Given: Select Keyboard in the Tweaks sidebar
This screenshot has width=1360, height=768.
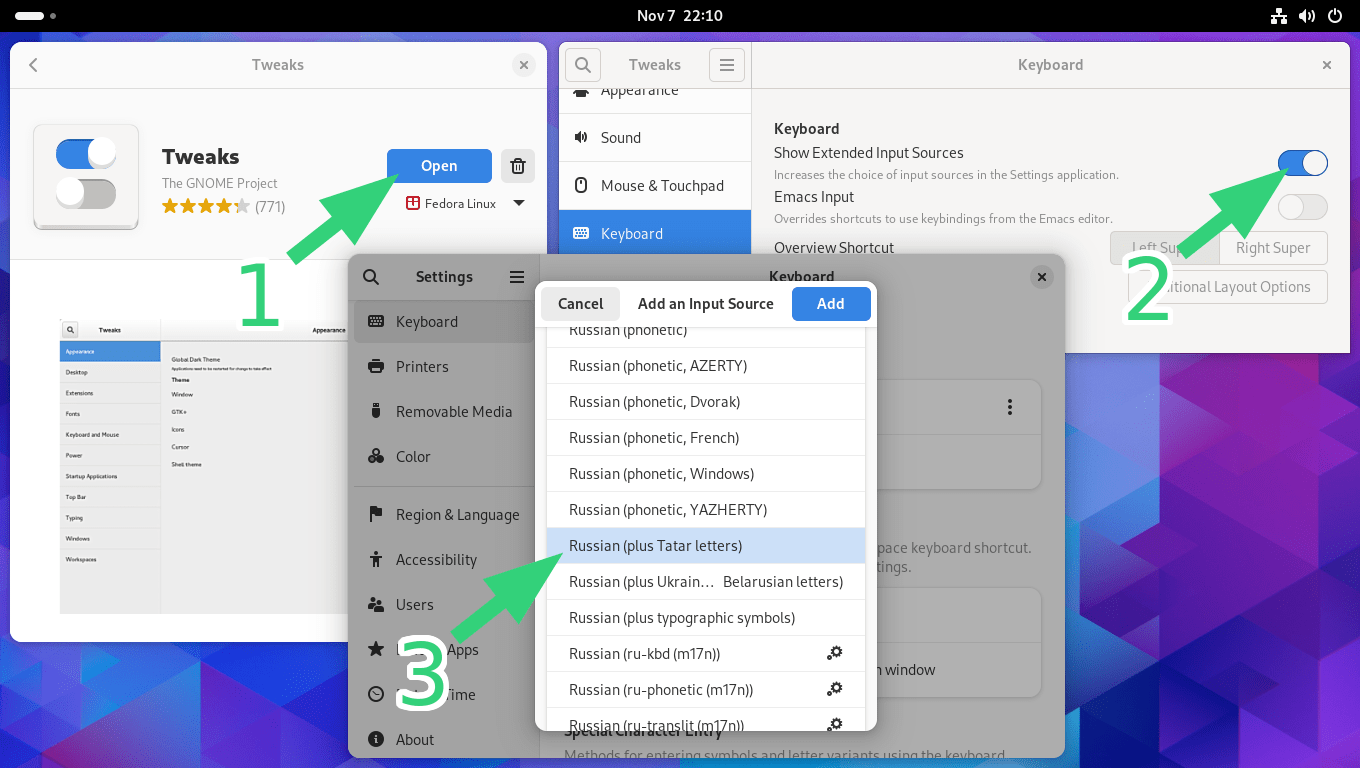Looking at the screenshot, I should [654, 234].
